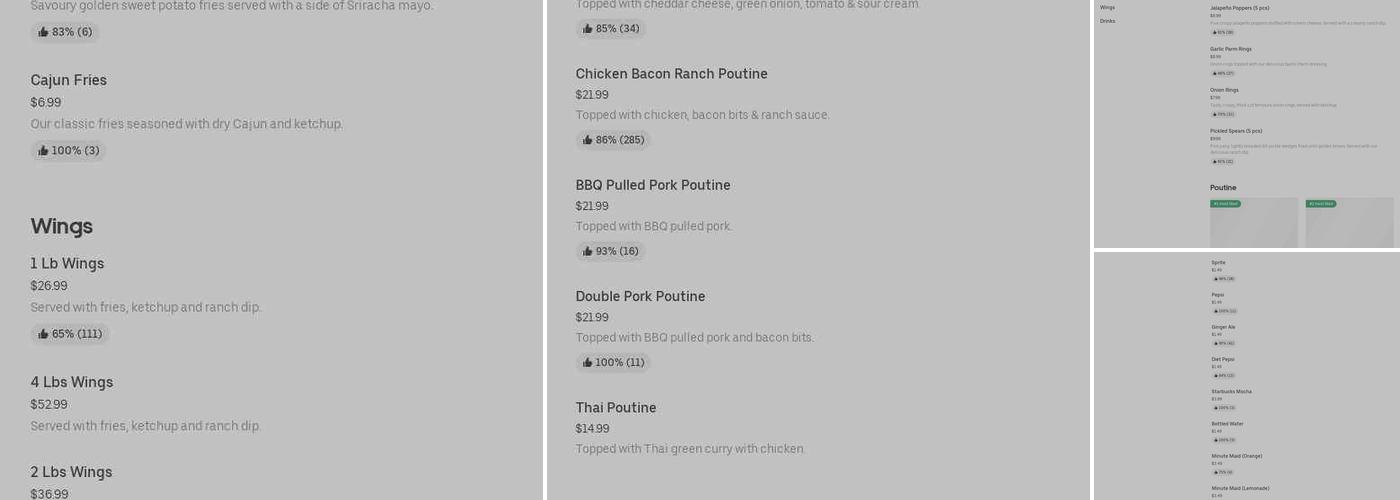Viewport: 1400px width, 500px height.
Task: Click the rating badge under Garlic Parm Rings
Action: click(1222, 73)
